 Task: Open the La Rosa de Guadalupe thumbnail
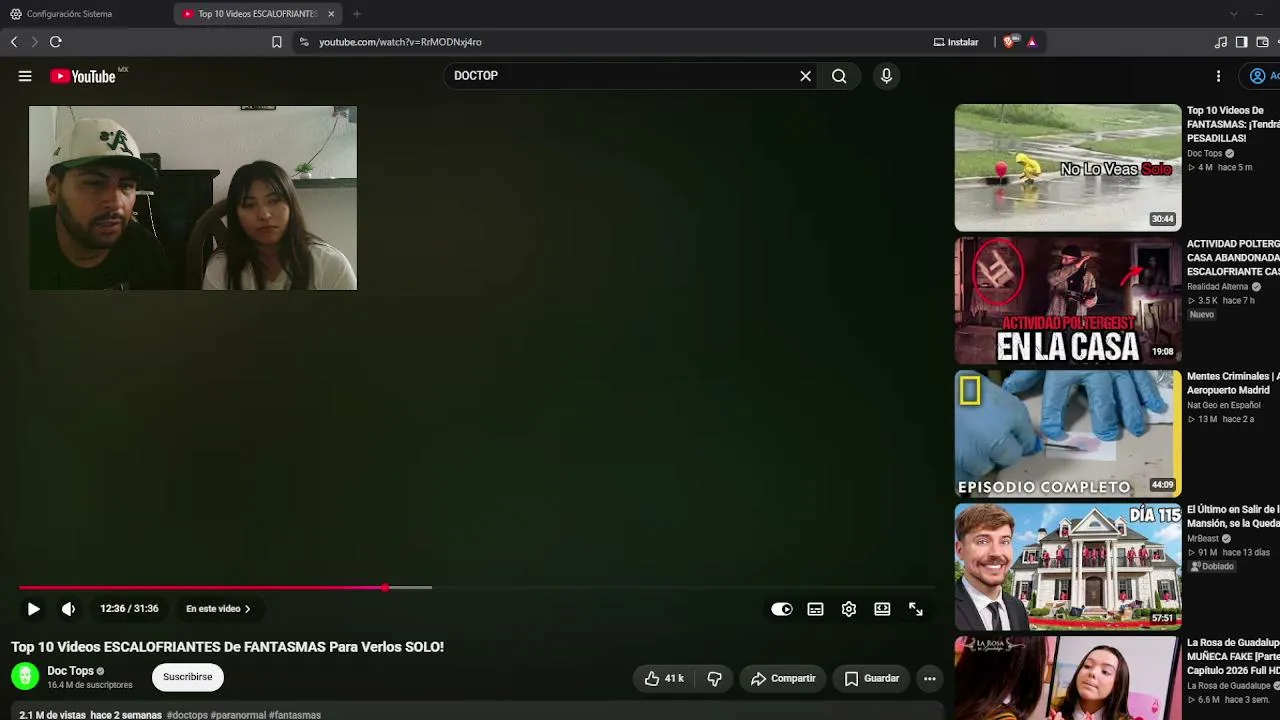pyautogui.click(x=1068, y=678)
